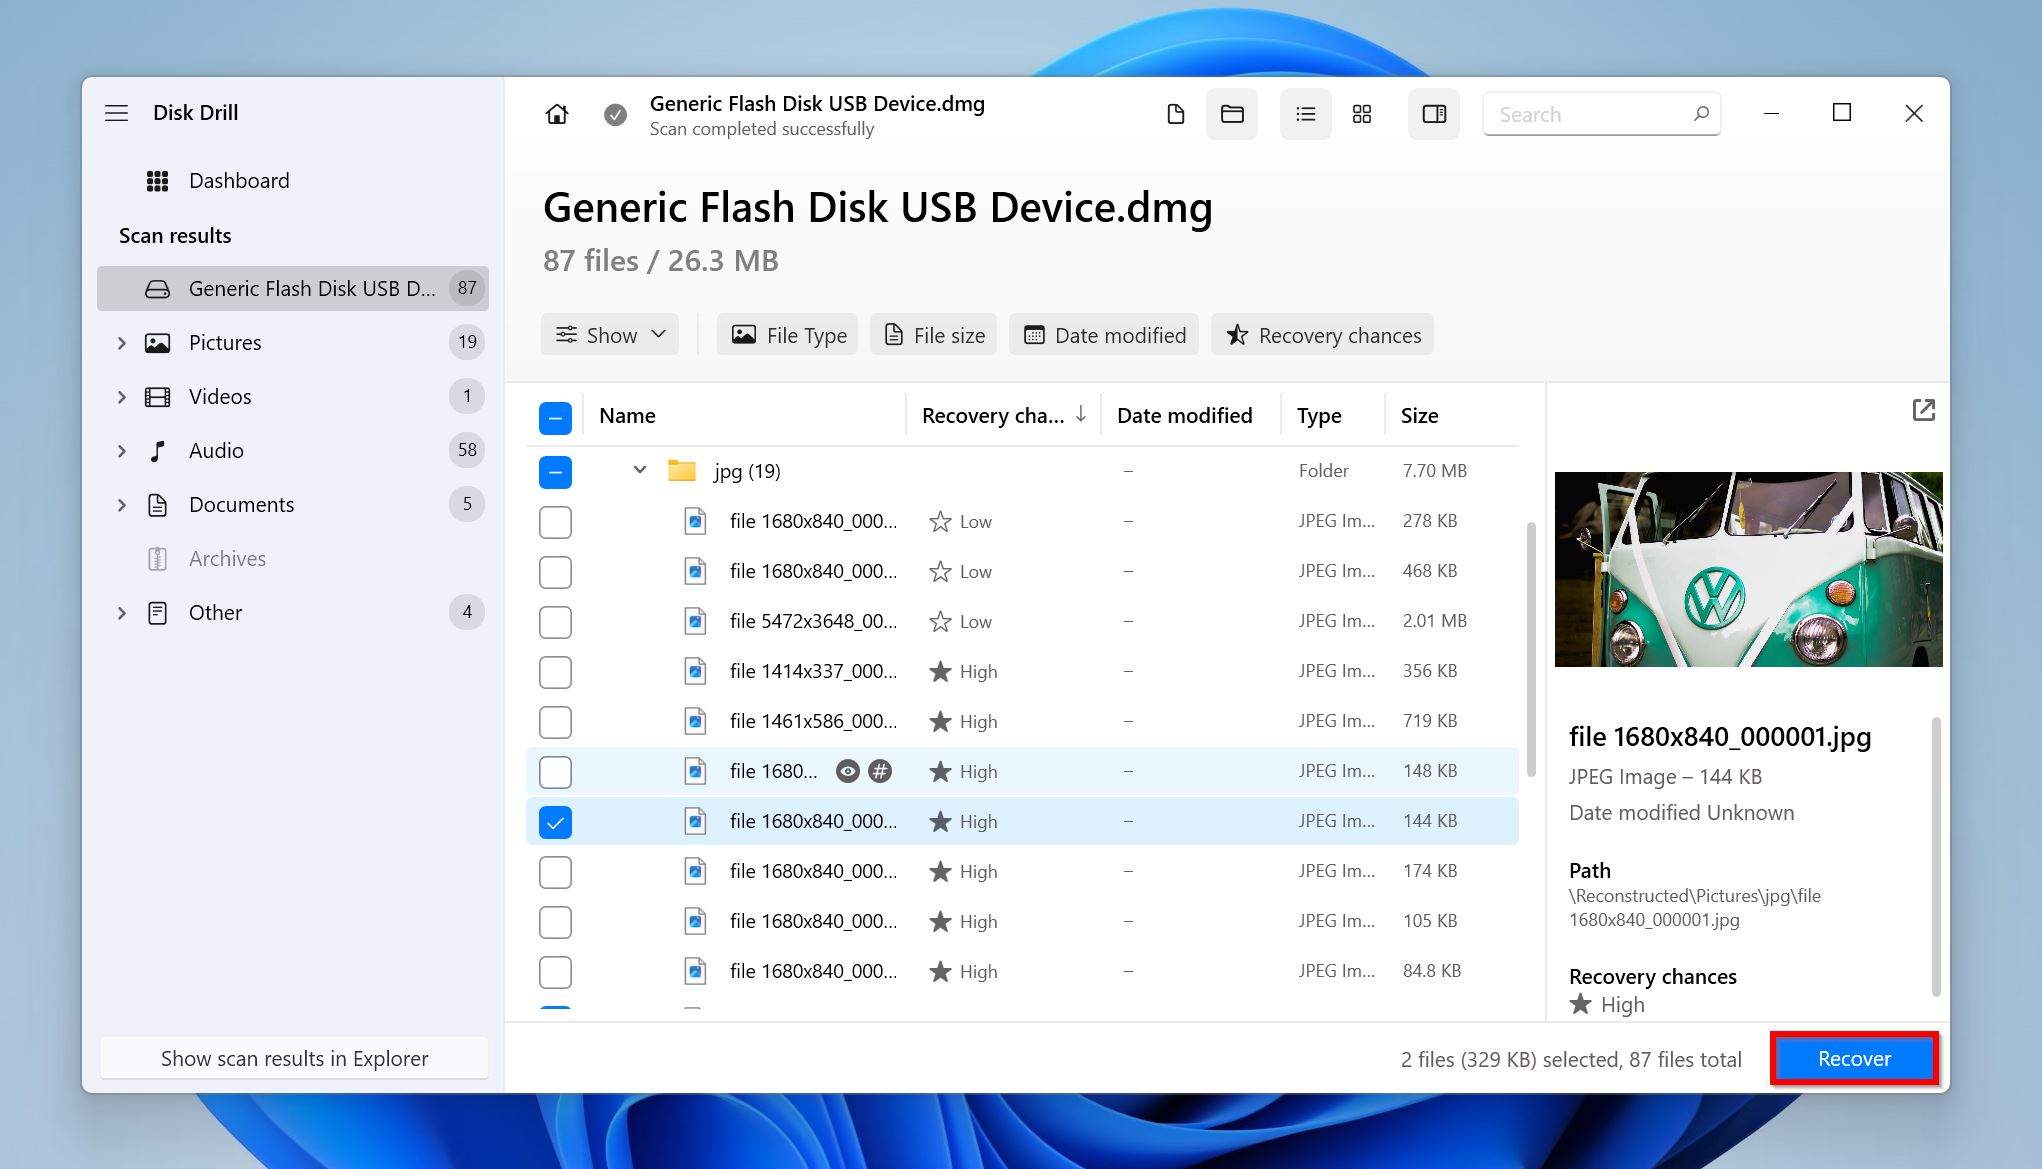This screenshot has width=2042, height=1169.
Task: Toggle split pane view icon
Action: coord(1433,115)
